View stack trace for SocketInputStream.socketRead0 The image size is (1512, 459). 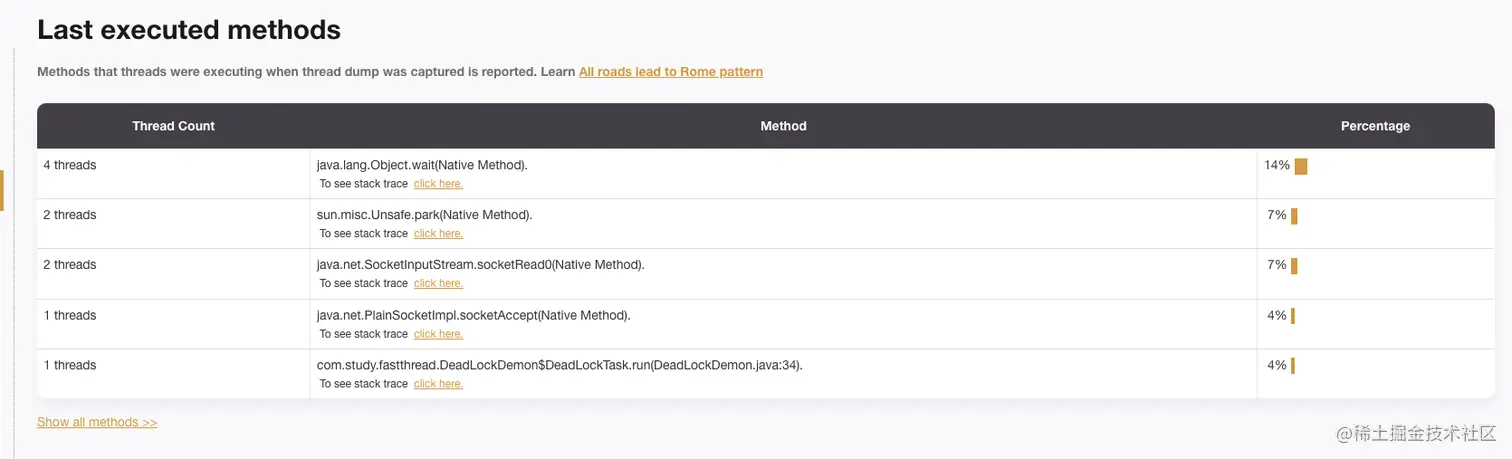point(438,284)
